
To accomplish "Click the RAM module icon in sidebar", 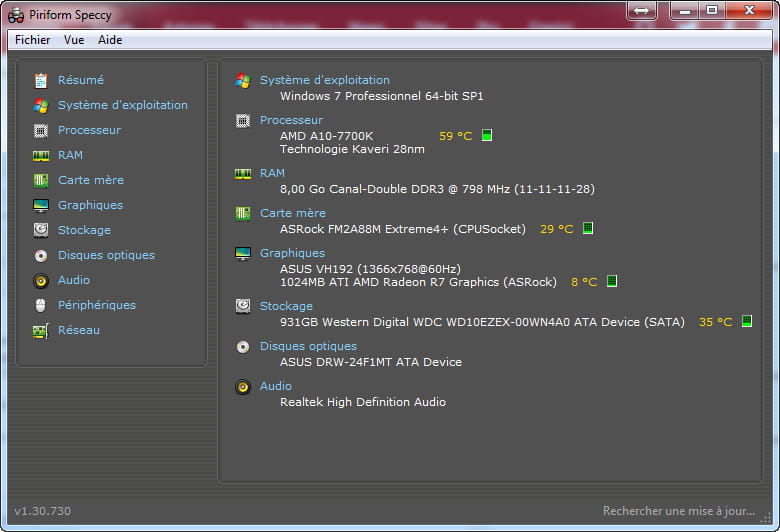I will 41,155.
